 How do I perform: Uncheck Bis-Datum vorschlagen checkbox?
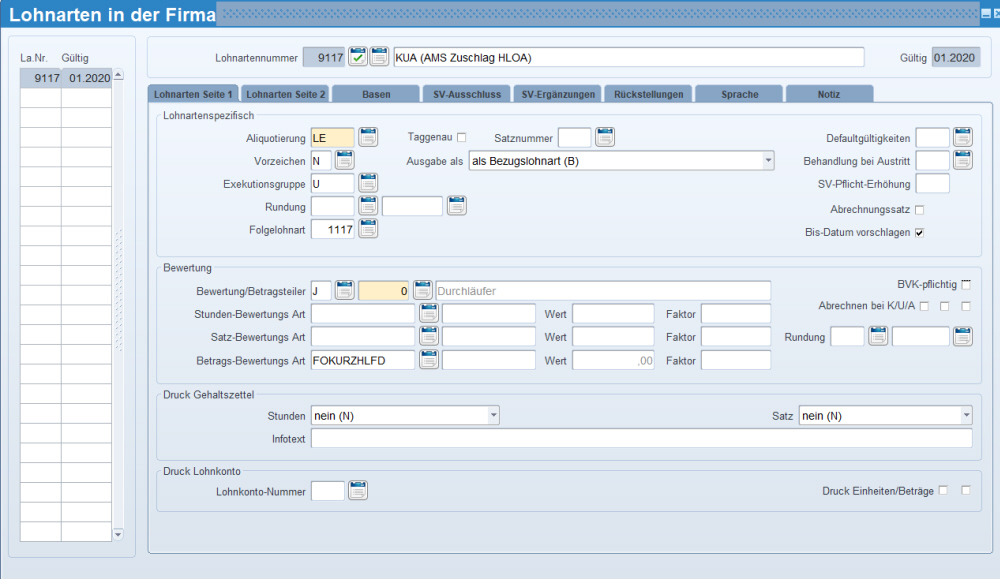[920, 233]
